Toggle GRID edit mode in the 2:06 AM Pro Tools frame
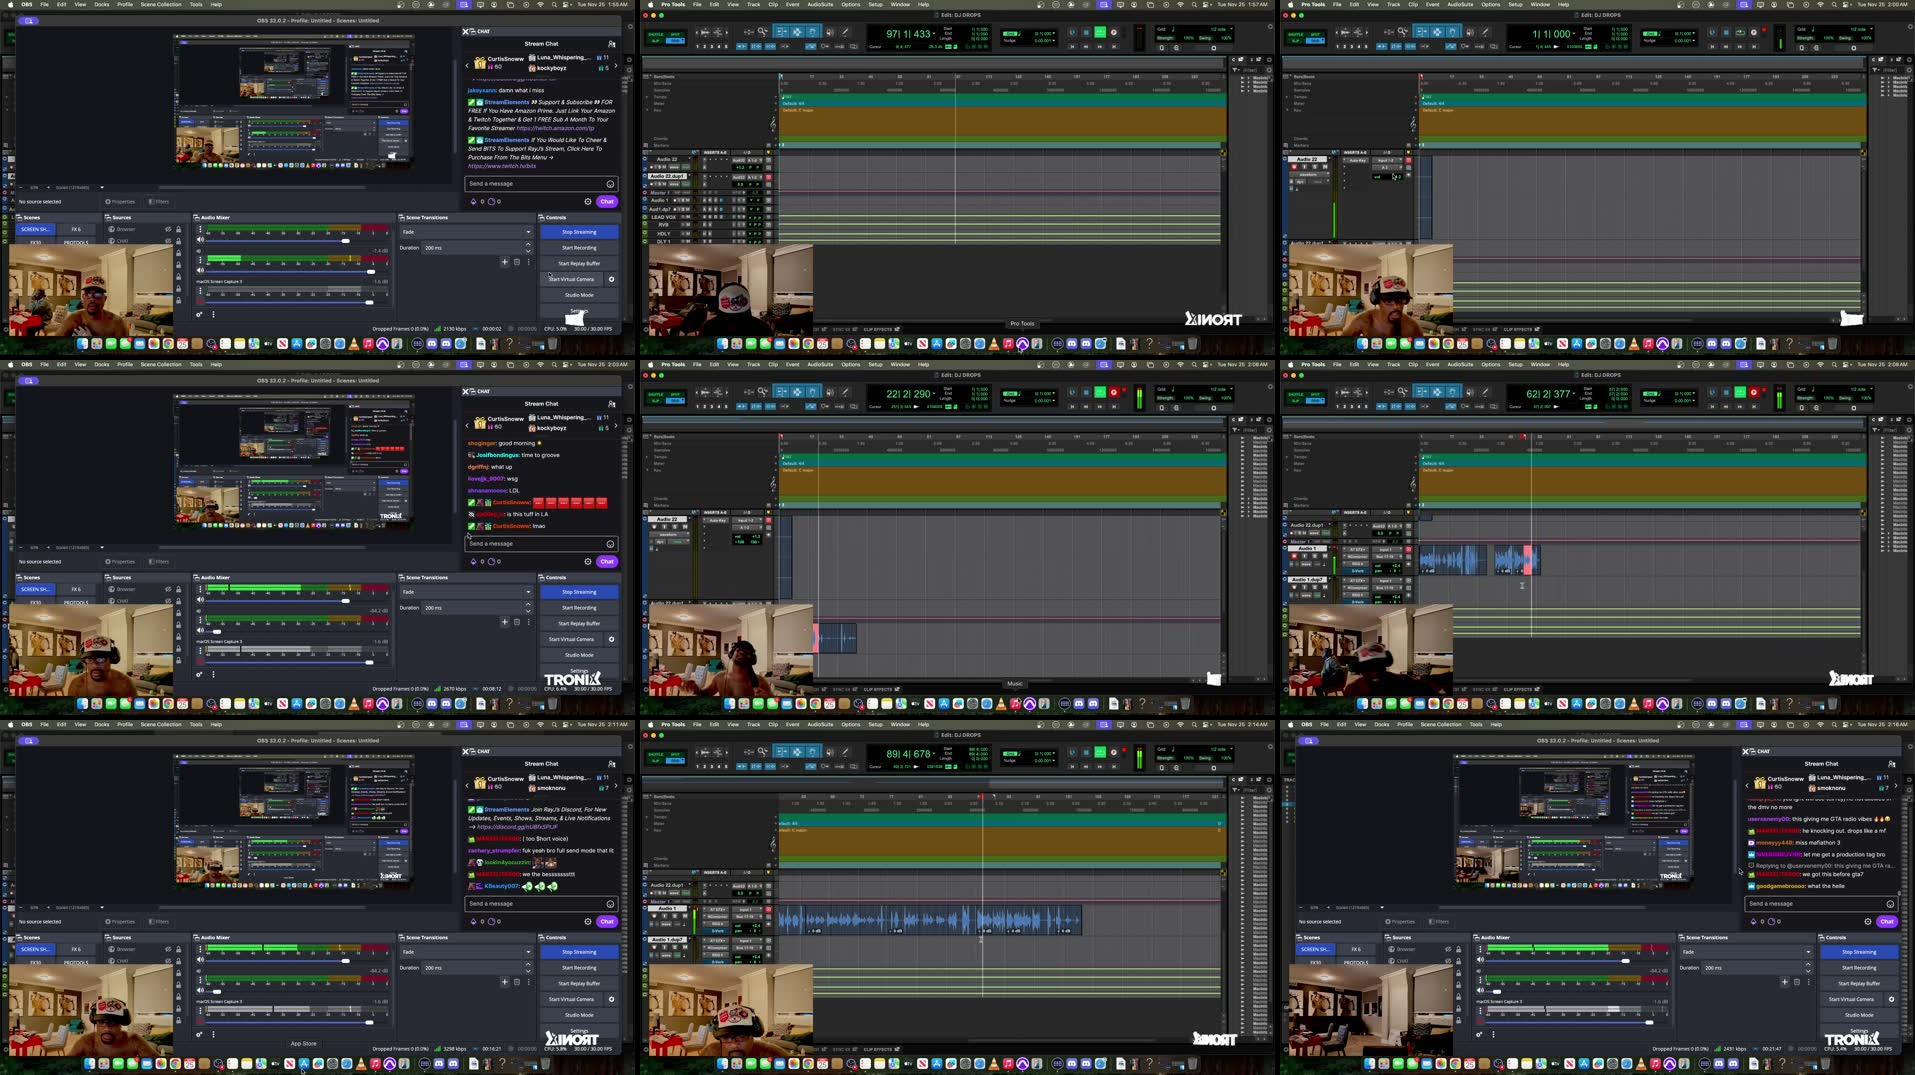1915x1075 pixels. point(675,401)
